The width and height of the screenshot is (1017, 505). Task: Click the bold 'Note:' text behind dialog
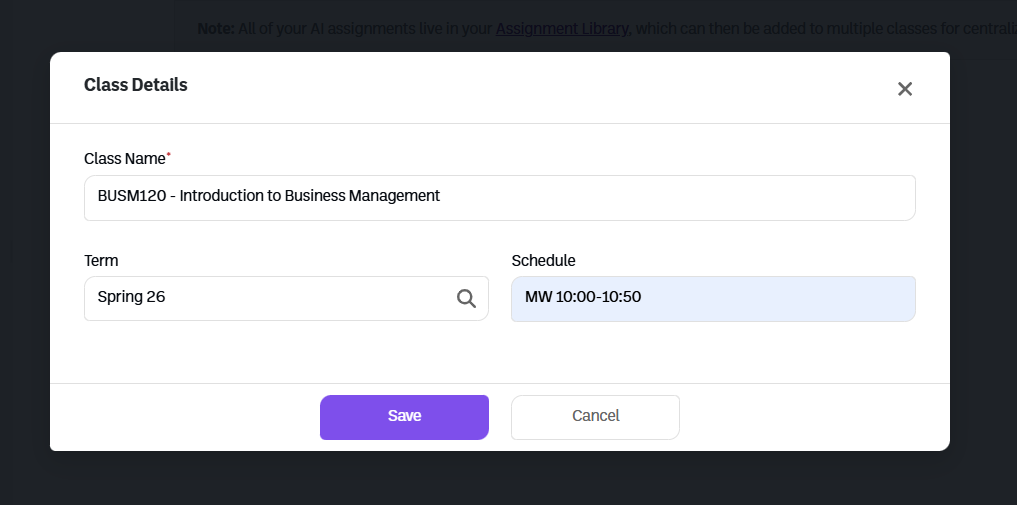click(x=216, y=29)
